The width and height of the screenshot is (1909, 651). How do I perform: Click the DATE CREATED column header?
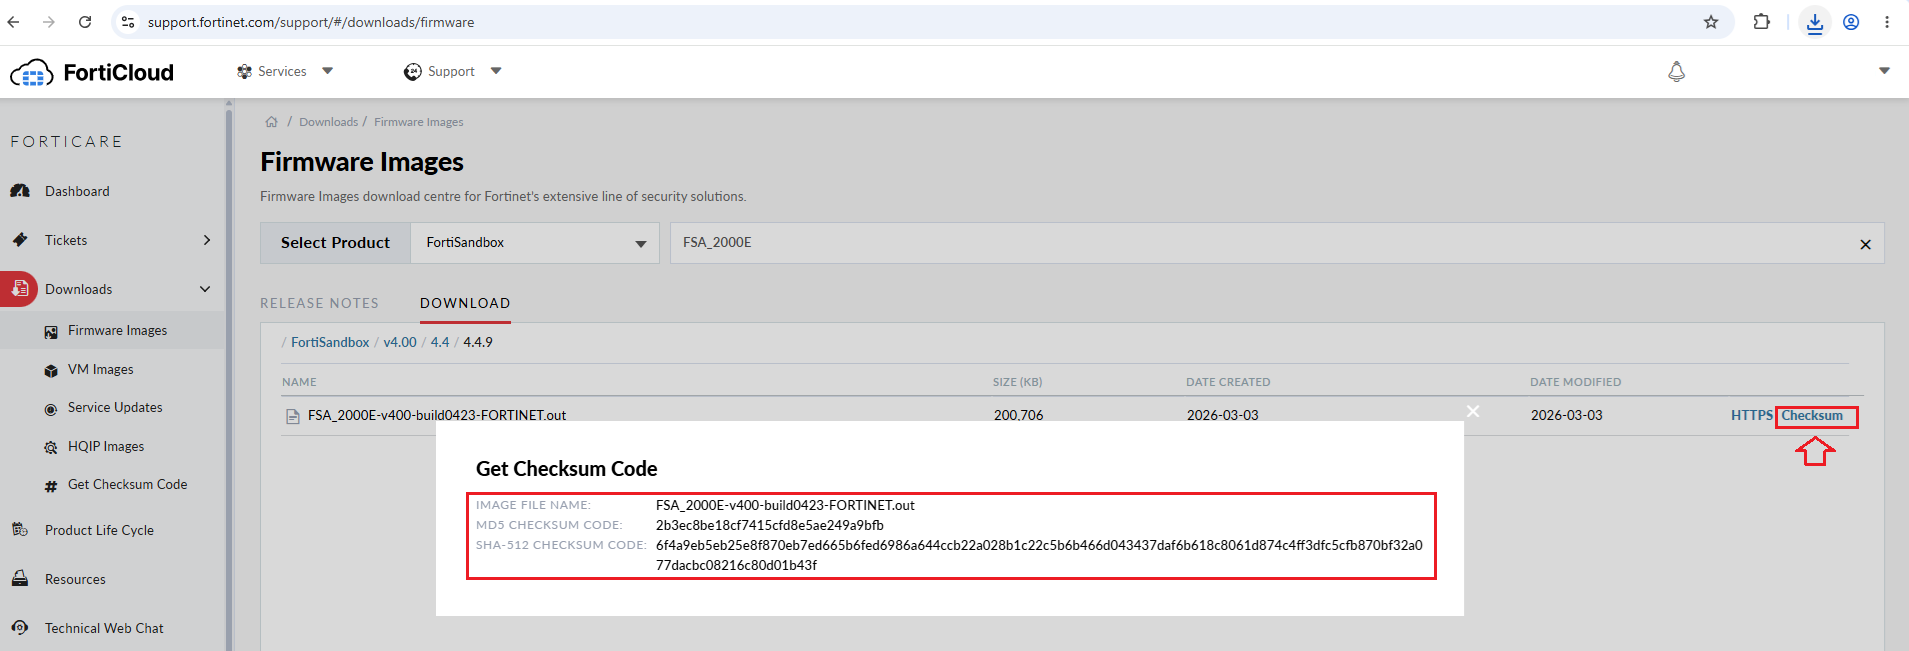pyautogui.click(x=1228, y=382)
